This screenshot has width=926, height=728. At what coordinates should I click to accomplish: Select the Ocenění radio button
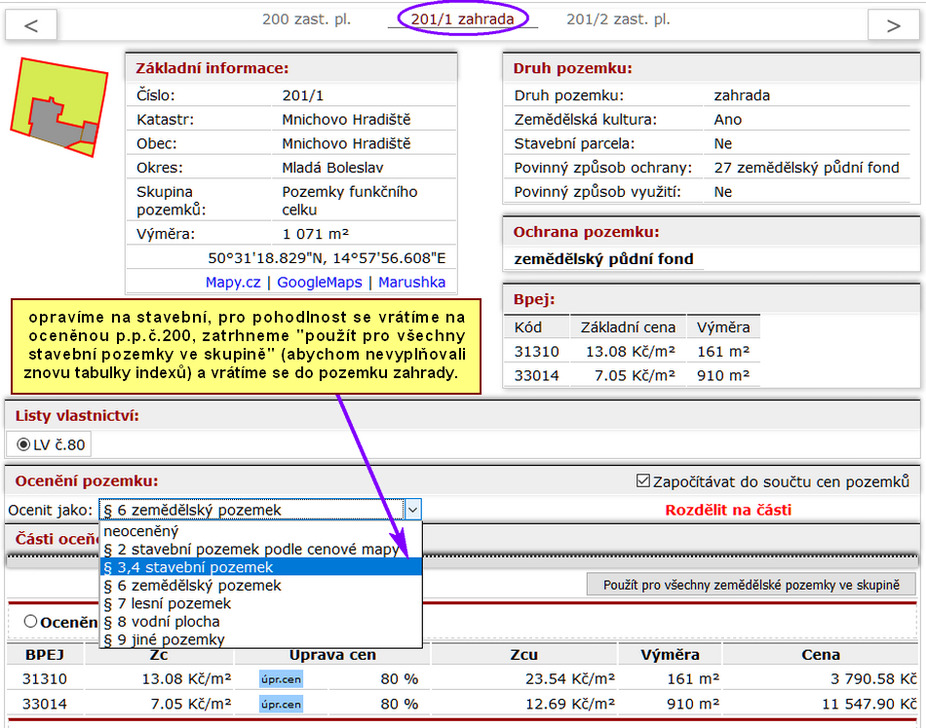31,621
